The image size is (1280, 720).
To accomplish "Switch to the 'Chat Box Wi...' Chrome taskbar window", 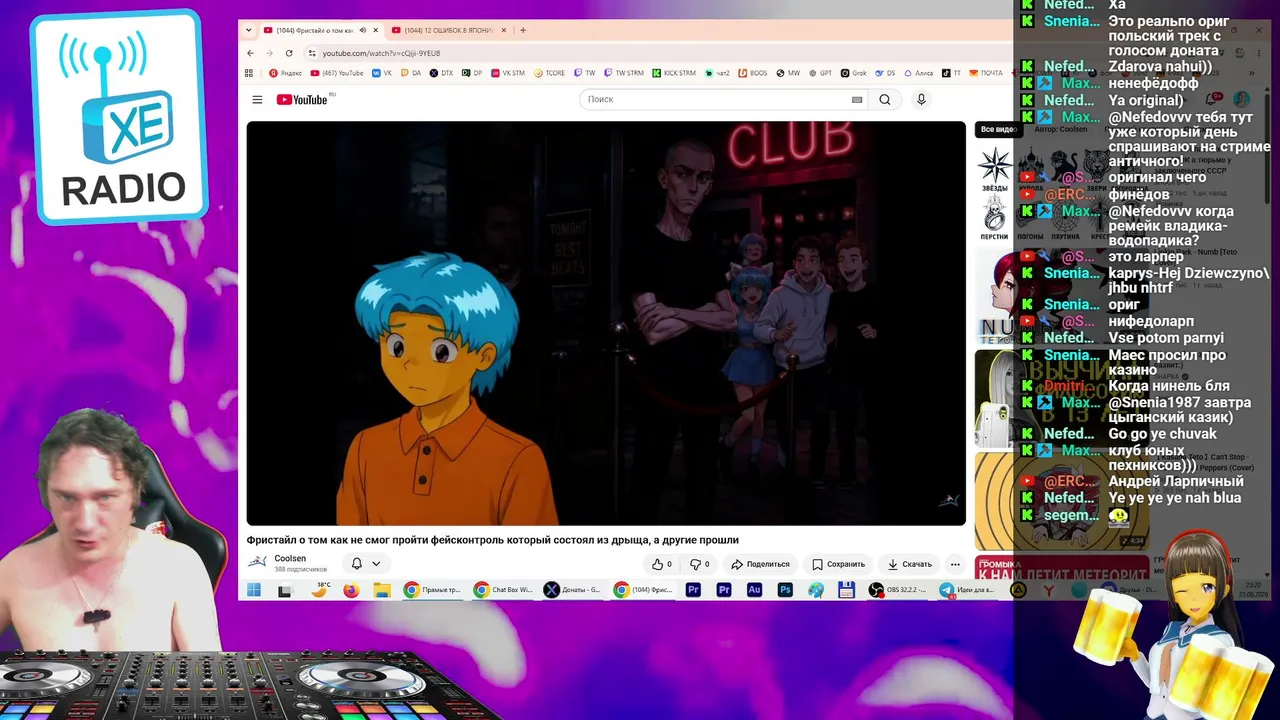I will (x=504, y=591).
